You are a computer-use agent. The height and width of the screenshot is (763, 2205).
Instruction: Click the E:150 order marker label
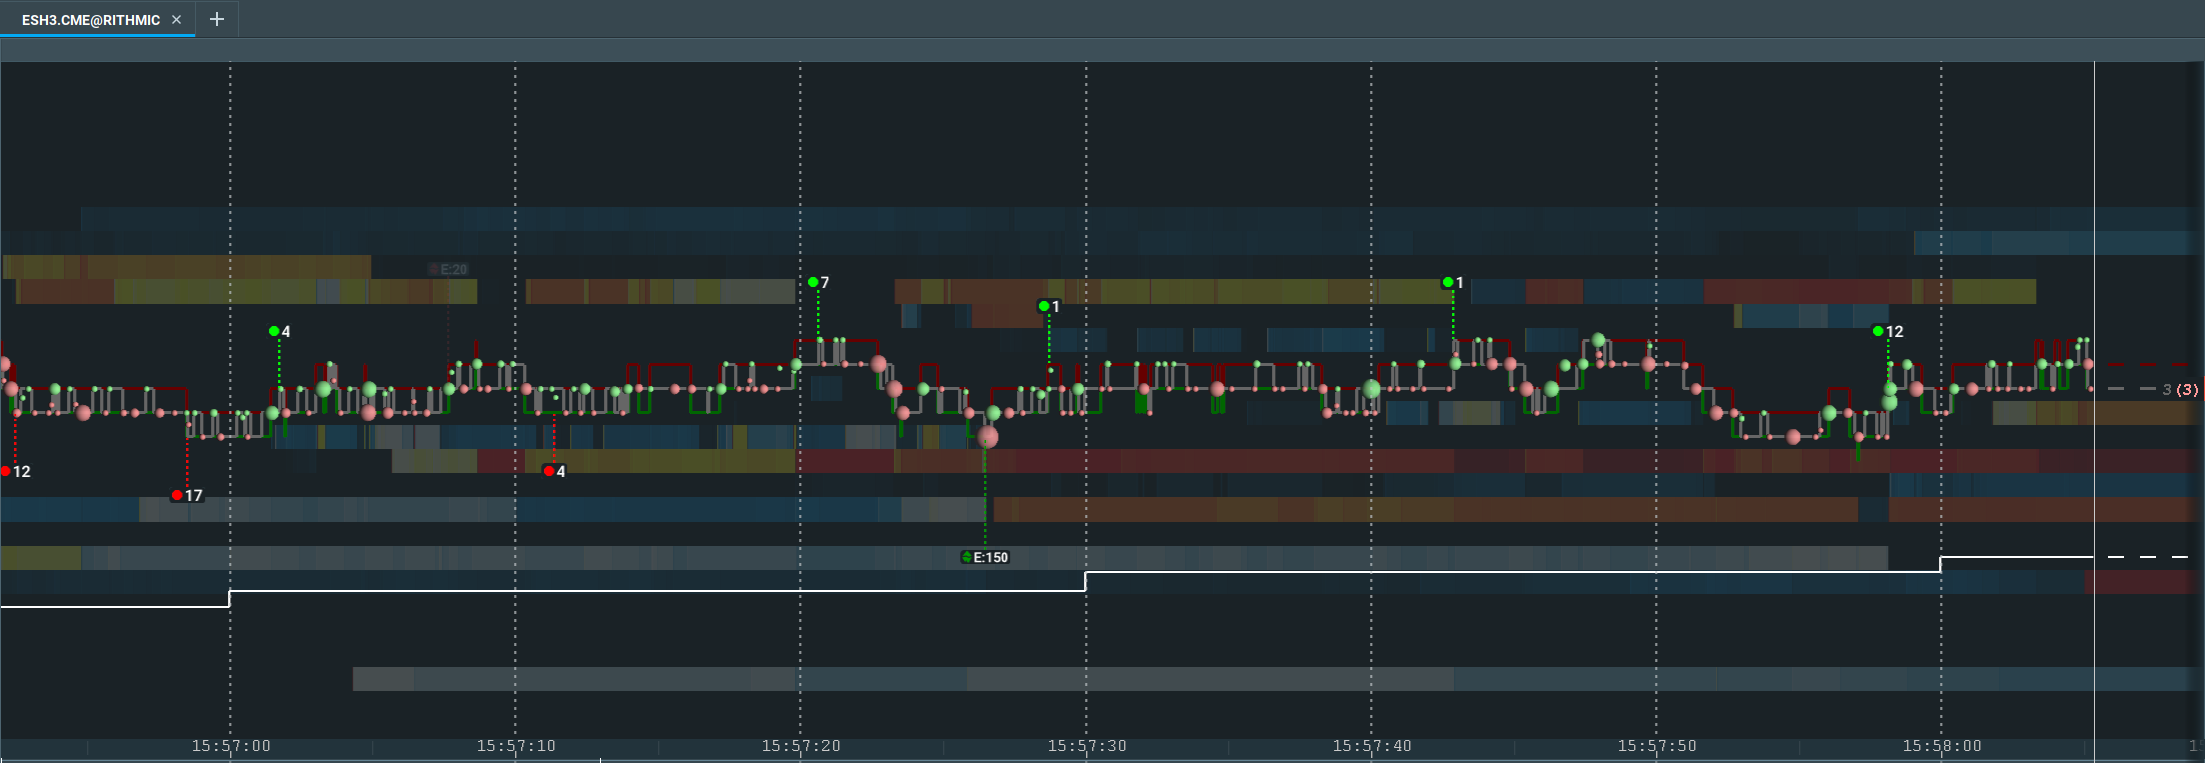985,557
